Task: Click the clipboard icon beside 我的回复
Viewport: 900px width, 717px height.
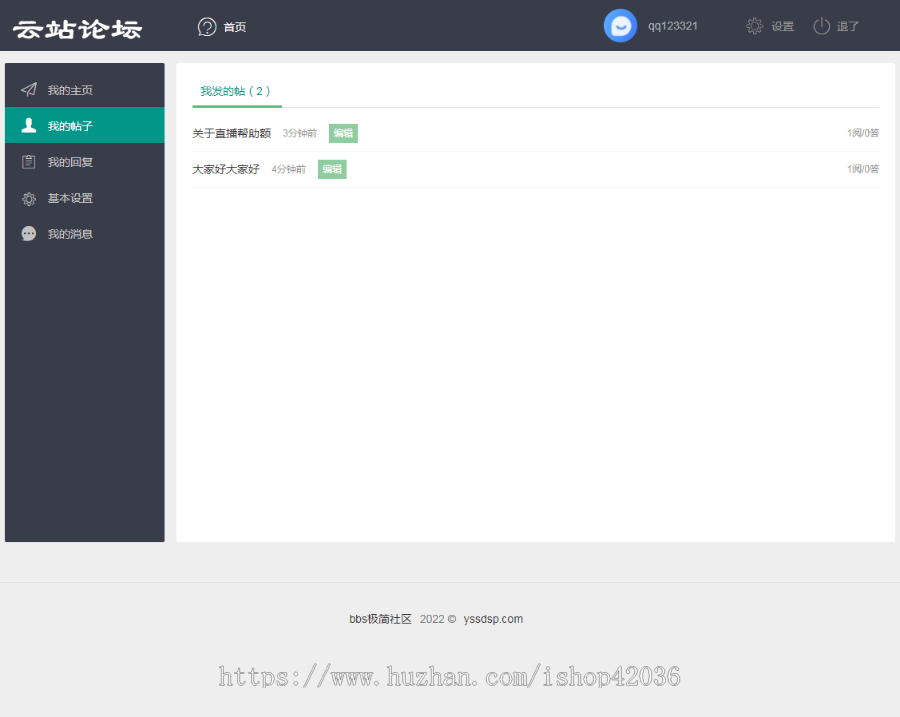Action: coord(29,162)
